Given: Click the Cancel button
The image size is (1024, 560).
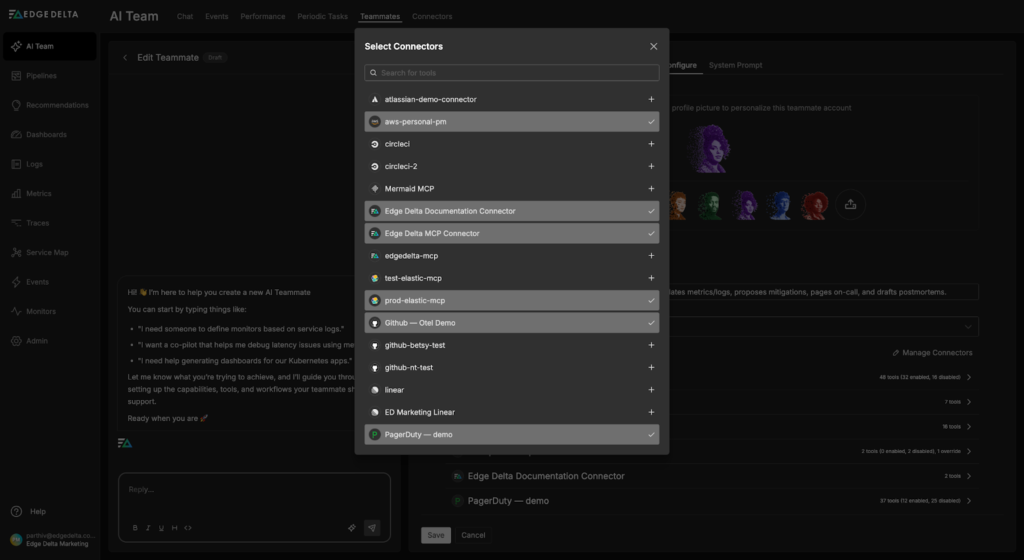Looking at the screenshot, I should 473,535.
